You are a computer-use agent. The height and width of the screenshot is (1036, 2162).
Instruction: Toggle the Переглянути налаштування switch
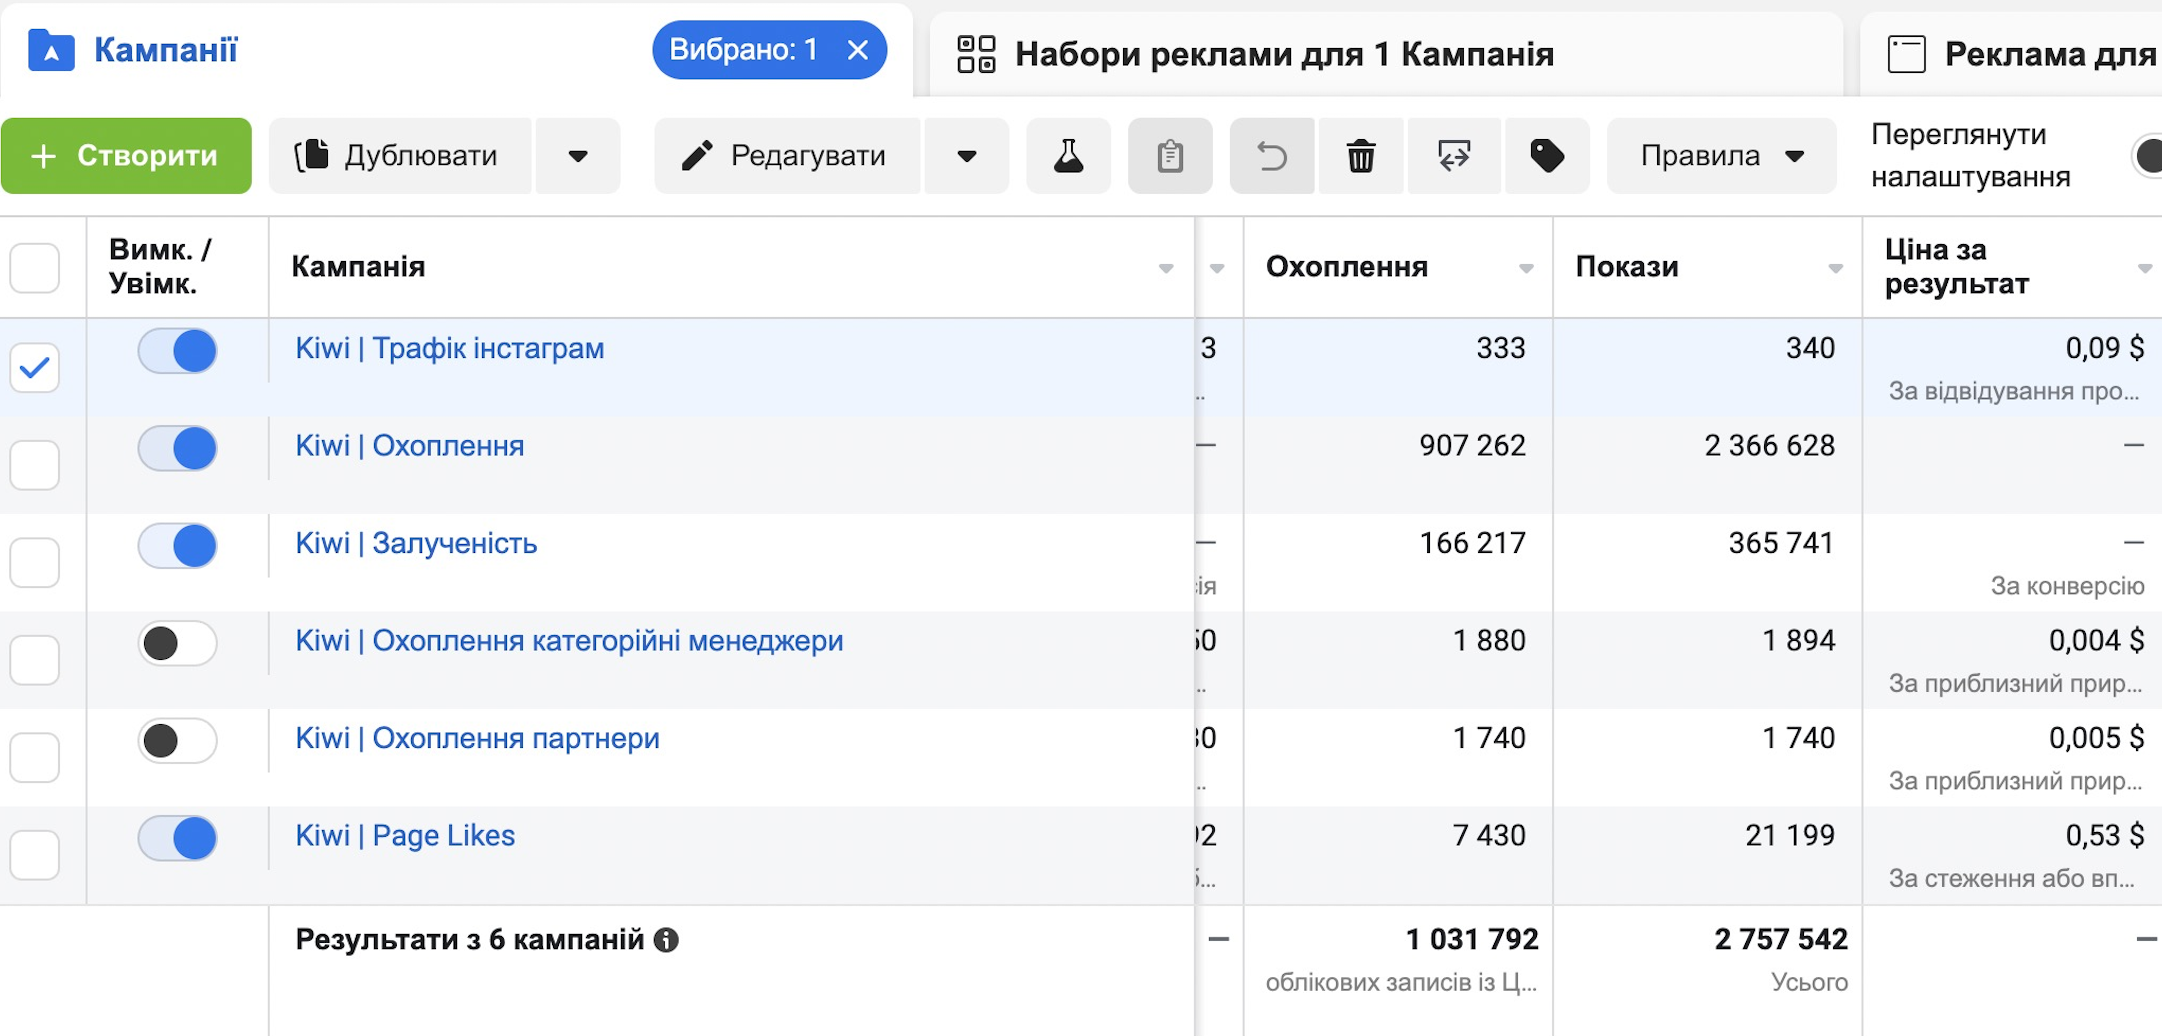click(x=2146, y=156)
